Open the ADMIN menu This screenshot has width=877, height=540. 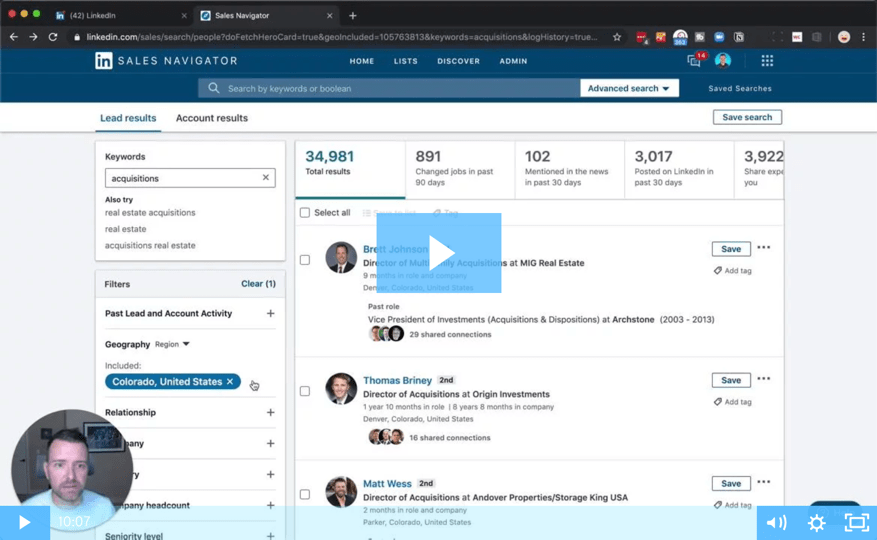click(513, 61)
